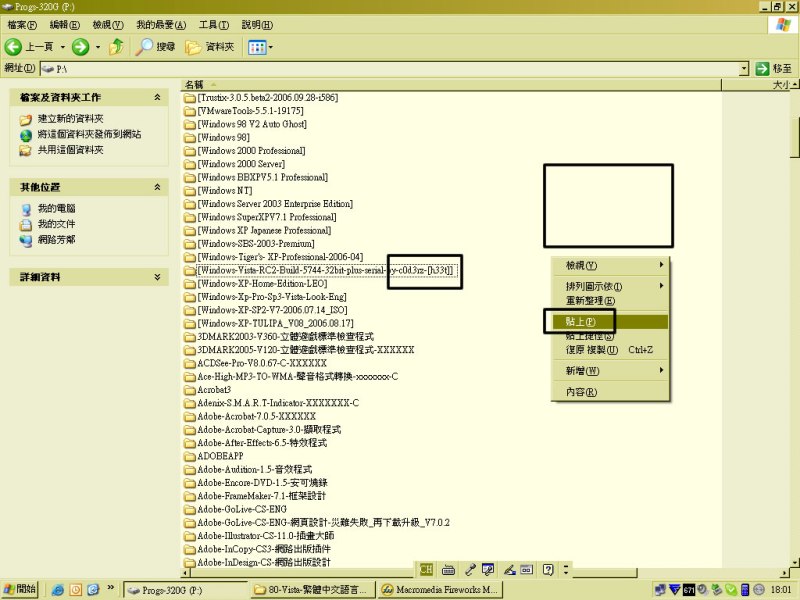Select the Adobe-Acrobat-7.0.5-XXXXXX folder name
Screen dimensions: 800x600
point(257,416)
